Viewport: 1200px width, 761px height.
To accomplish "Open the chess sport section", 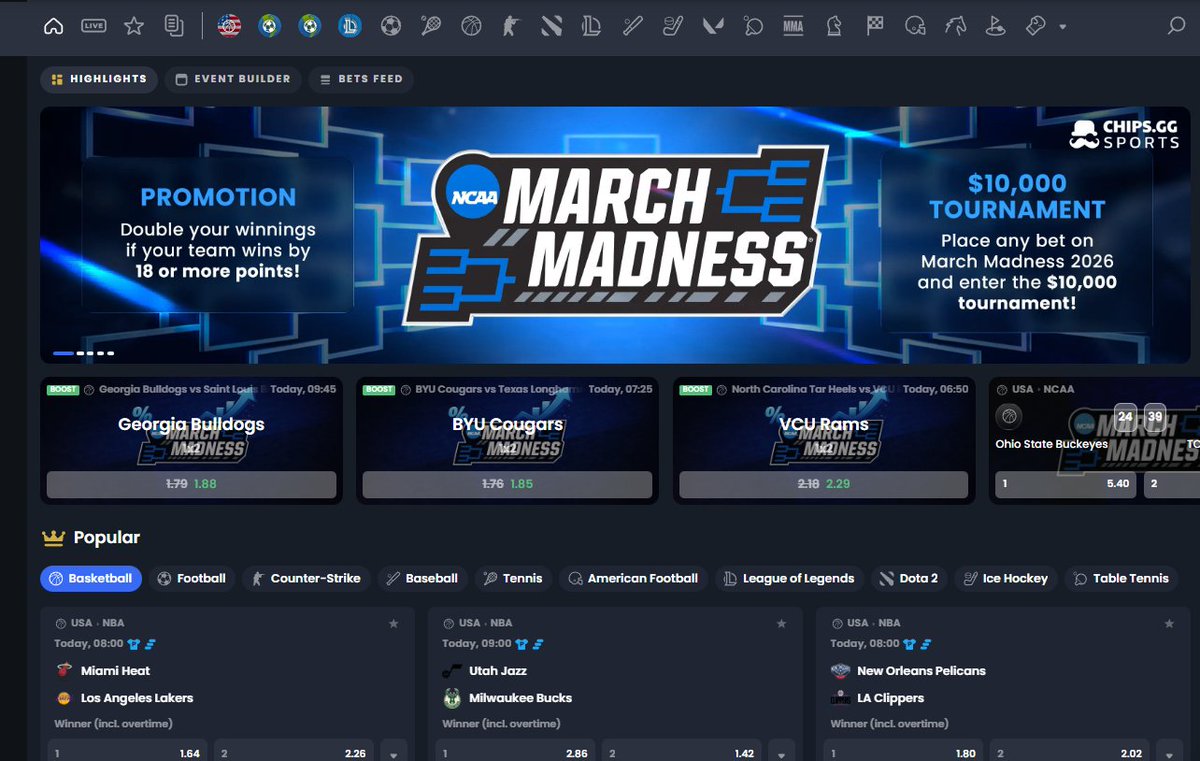I will 833,26.
